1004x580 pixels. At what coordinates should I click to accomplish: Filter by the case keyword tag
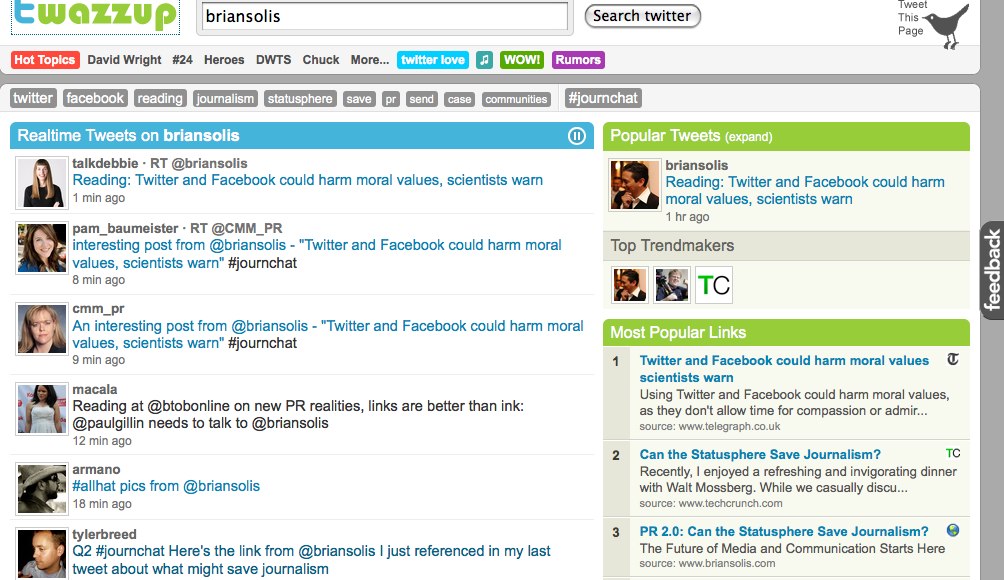click(459, 99)
